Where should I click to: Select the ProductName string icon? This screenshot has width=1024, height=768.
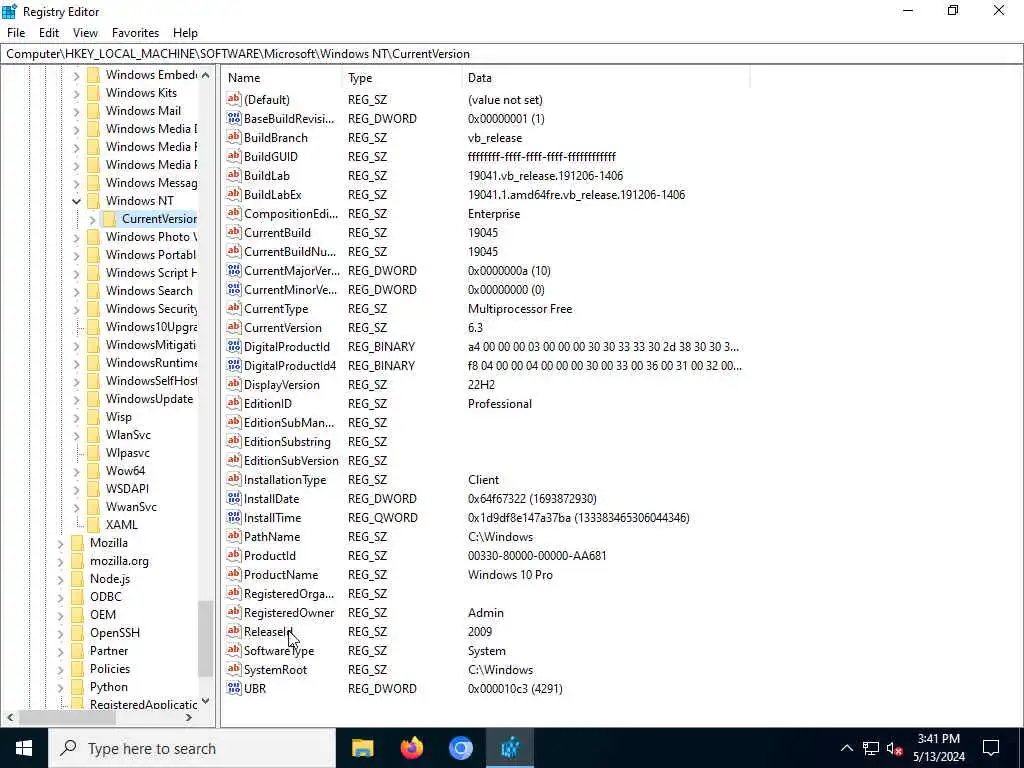(234, 574)
